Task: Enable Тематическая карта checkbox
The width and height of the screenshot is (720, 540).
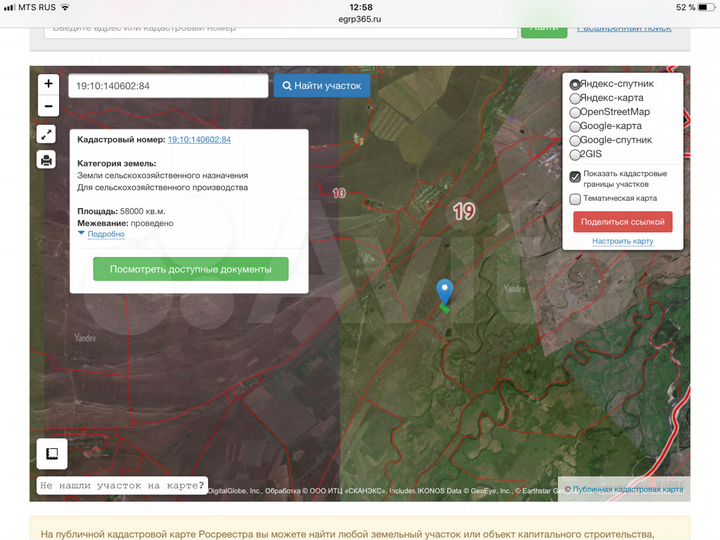Action: [575, 199]
